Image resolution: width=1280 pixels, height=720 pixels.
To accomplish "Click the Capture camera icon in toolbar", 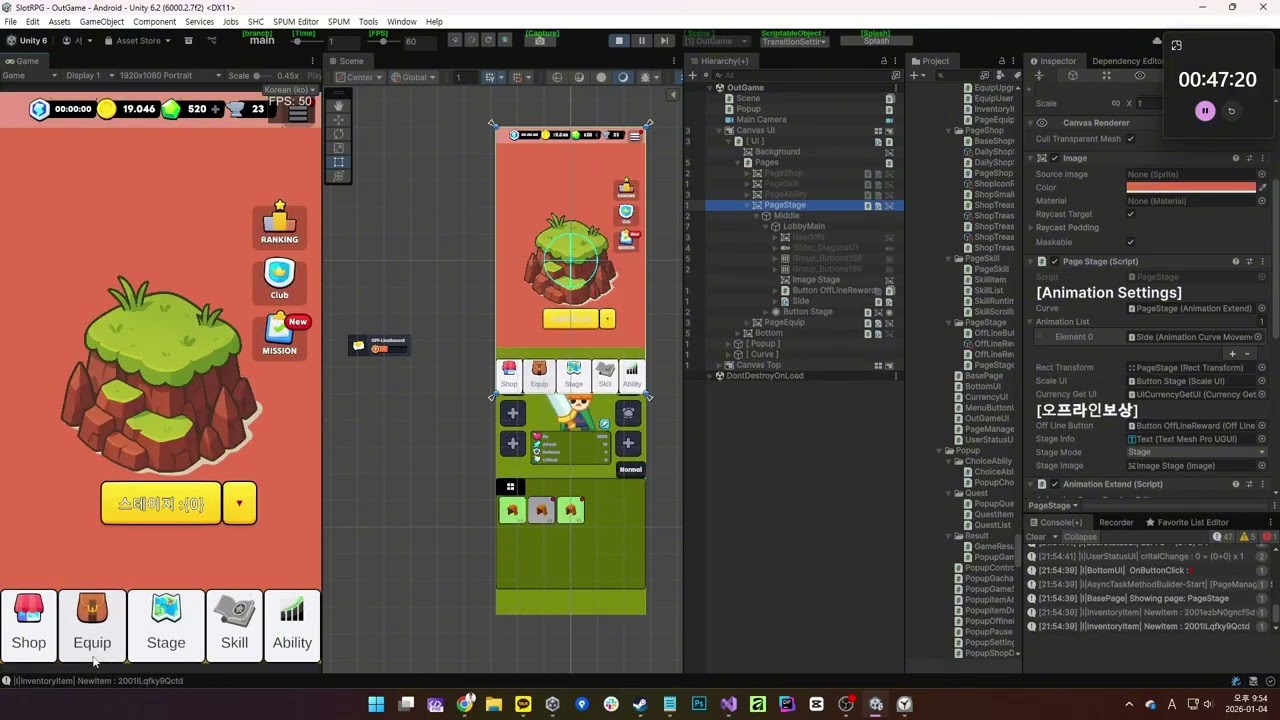I will [540, 41].
